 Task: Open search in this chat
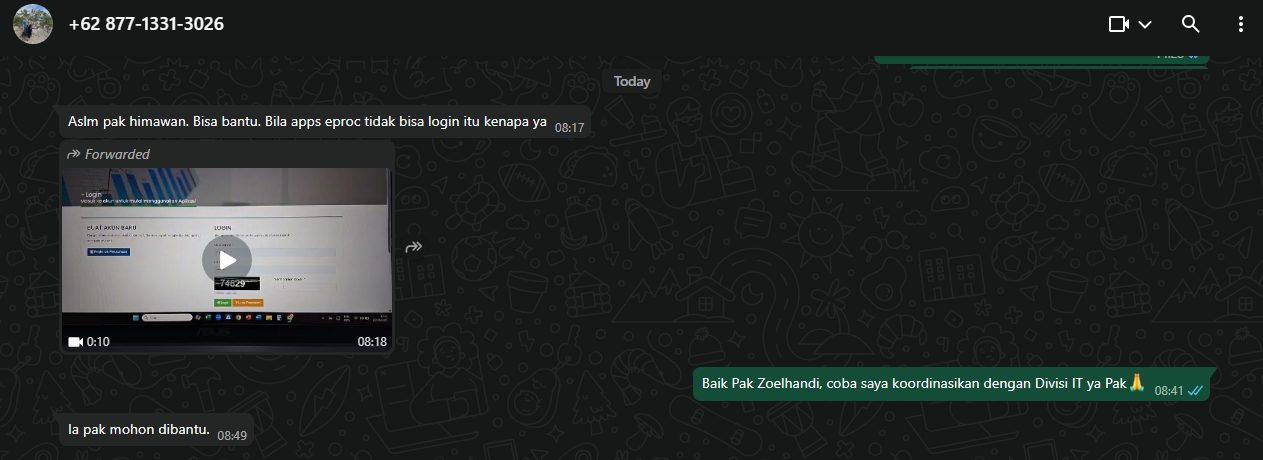(1190, 24)
